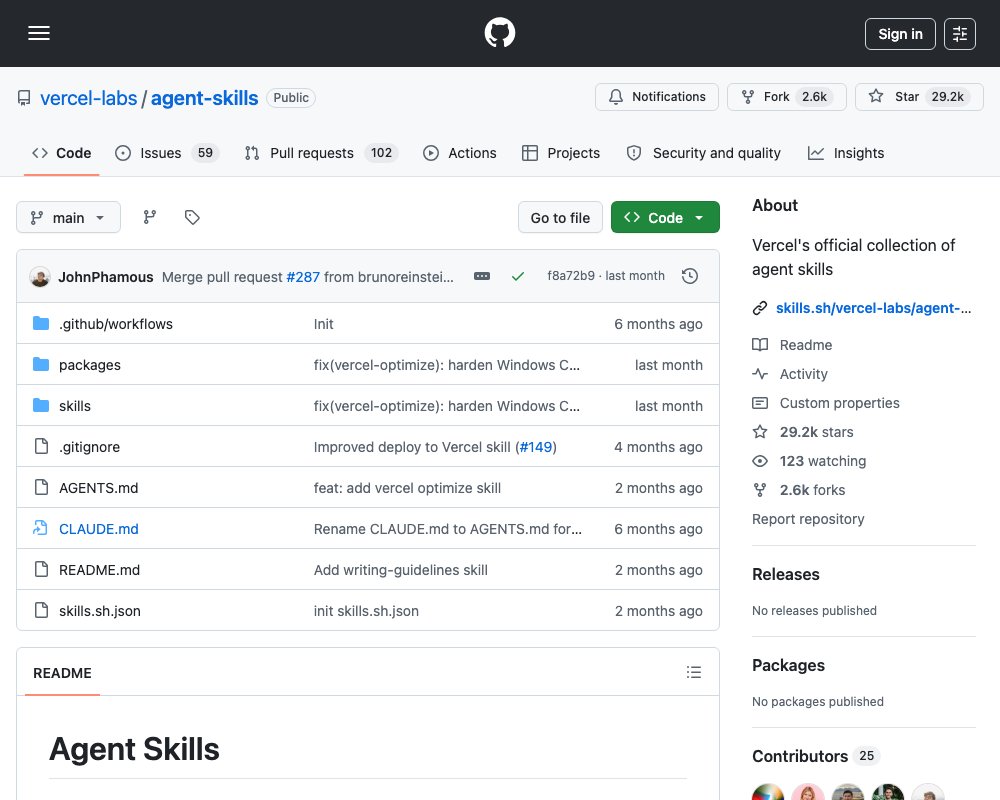The width and height of the screenshot is (1000, 800).
Task: Open the packages folder
Action: [90, 365]
